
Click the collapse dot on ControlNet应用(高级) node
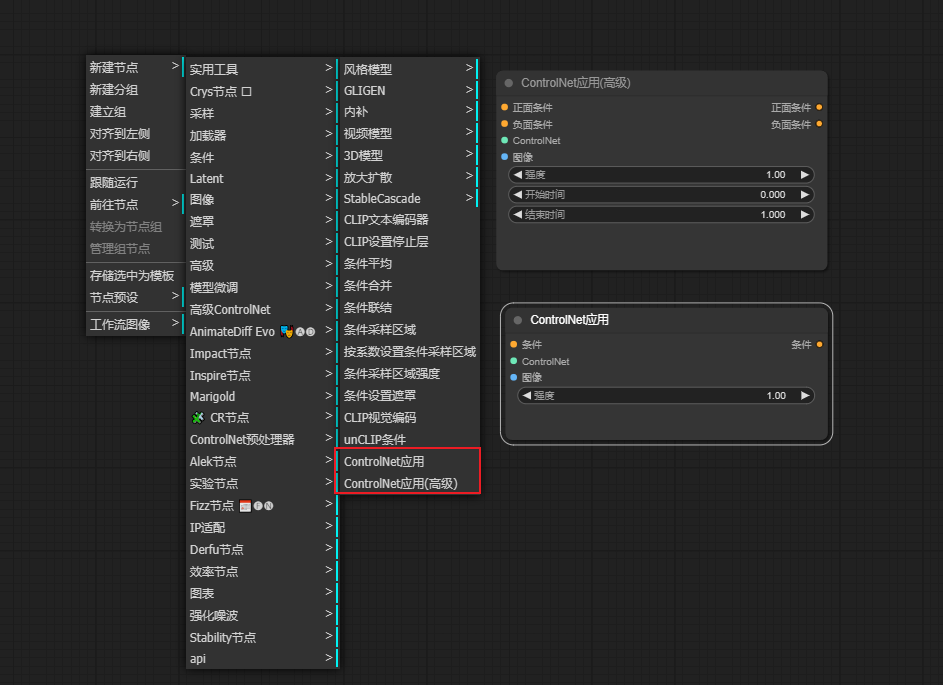(x=509, y=83)
